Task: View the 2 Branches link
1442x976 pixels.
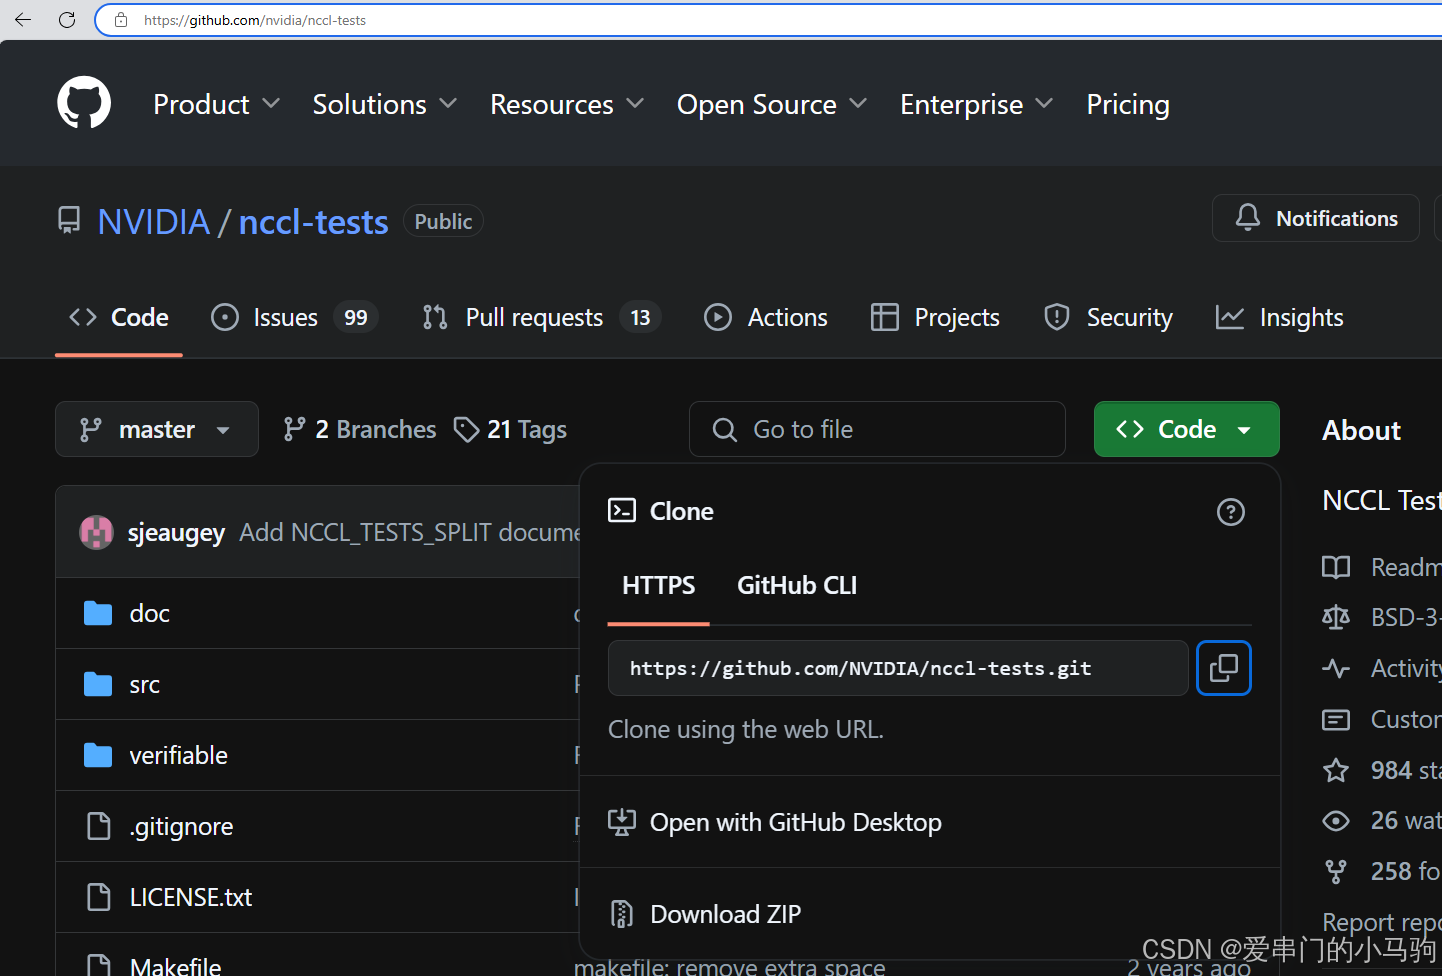Action: tap(360, 429)
